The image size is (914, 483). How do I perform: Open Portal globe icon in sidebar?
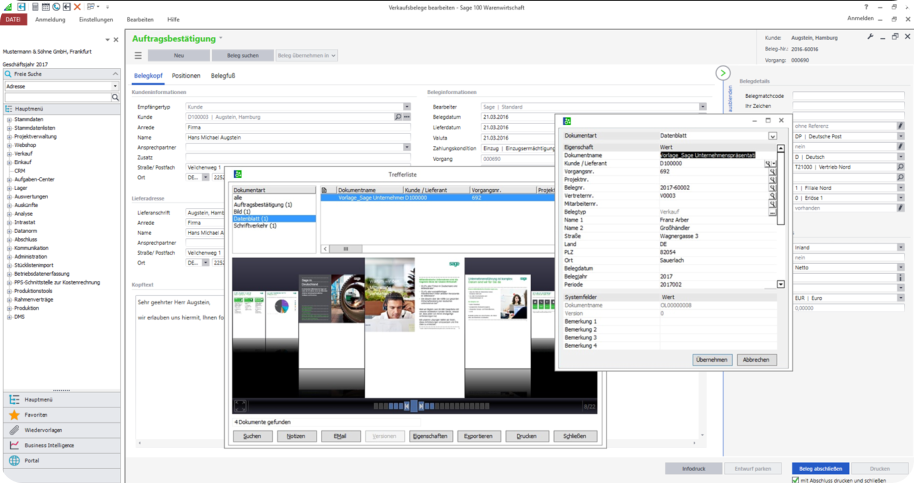[x=14, y=460]
